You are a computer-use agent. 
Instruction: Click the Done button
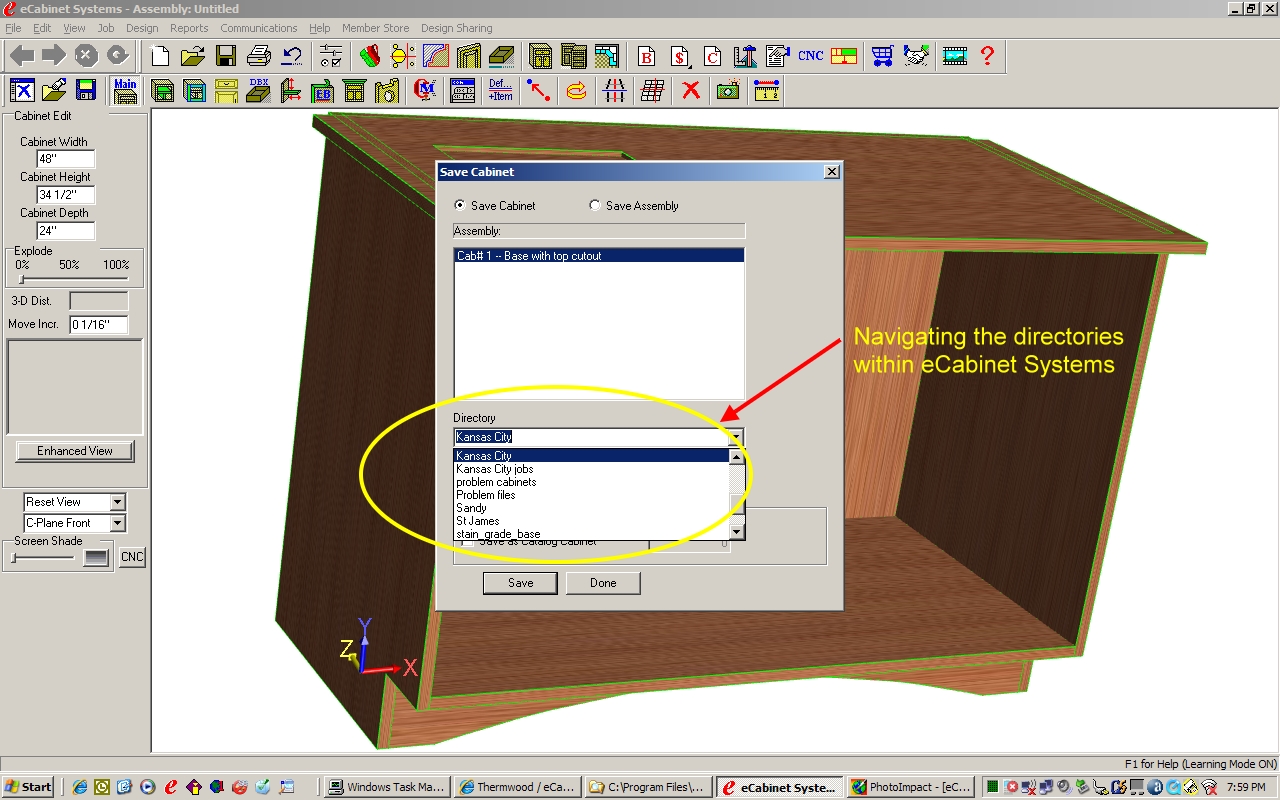coord(603,583)
